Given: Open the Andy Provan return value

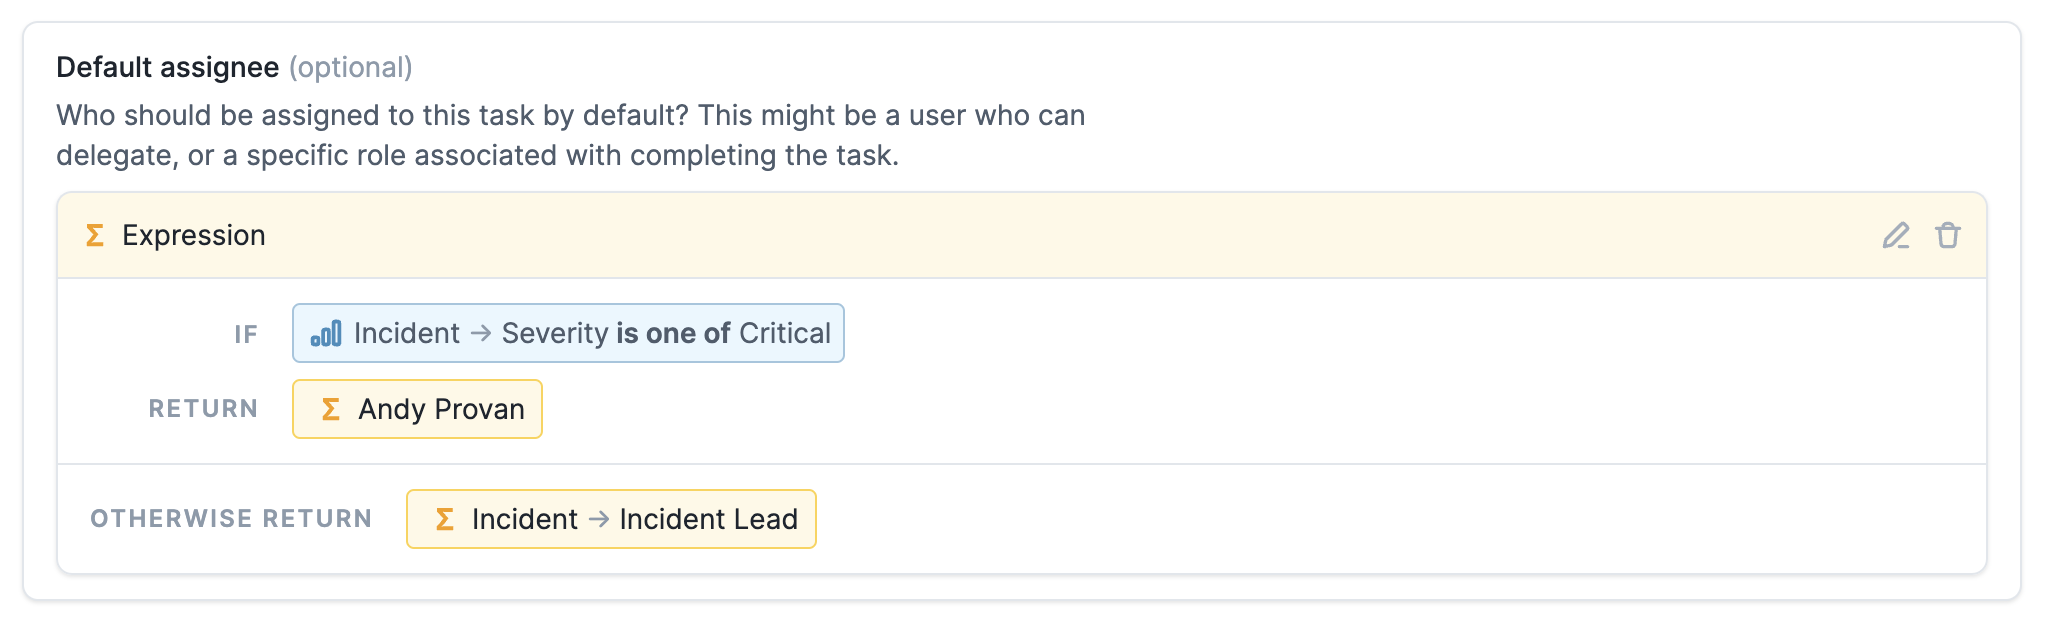Looking at the screenshot, I should point(441,409).
